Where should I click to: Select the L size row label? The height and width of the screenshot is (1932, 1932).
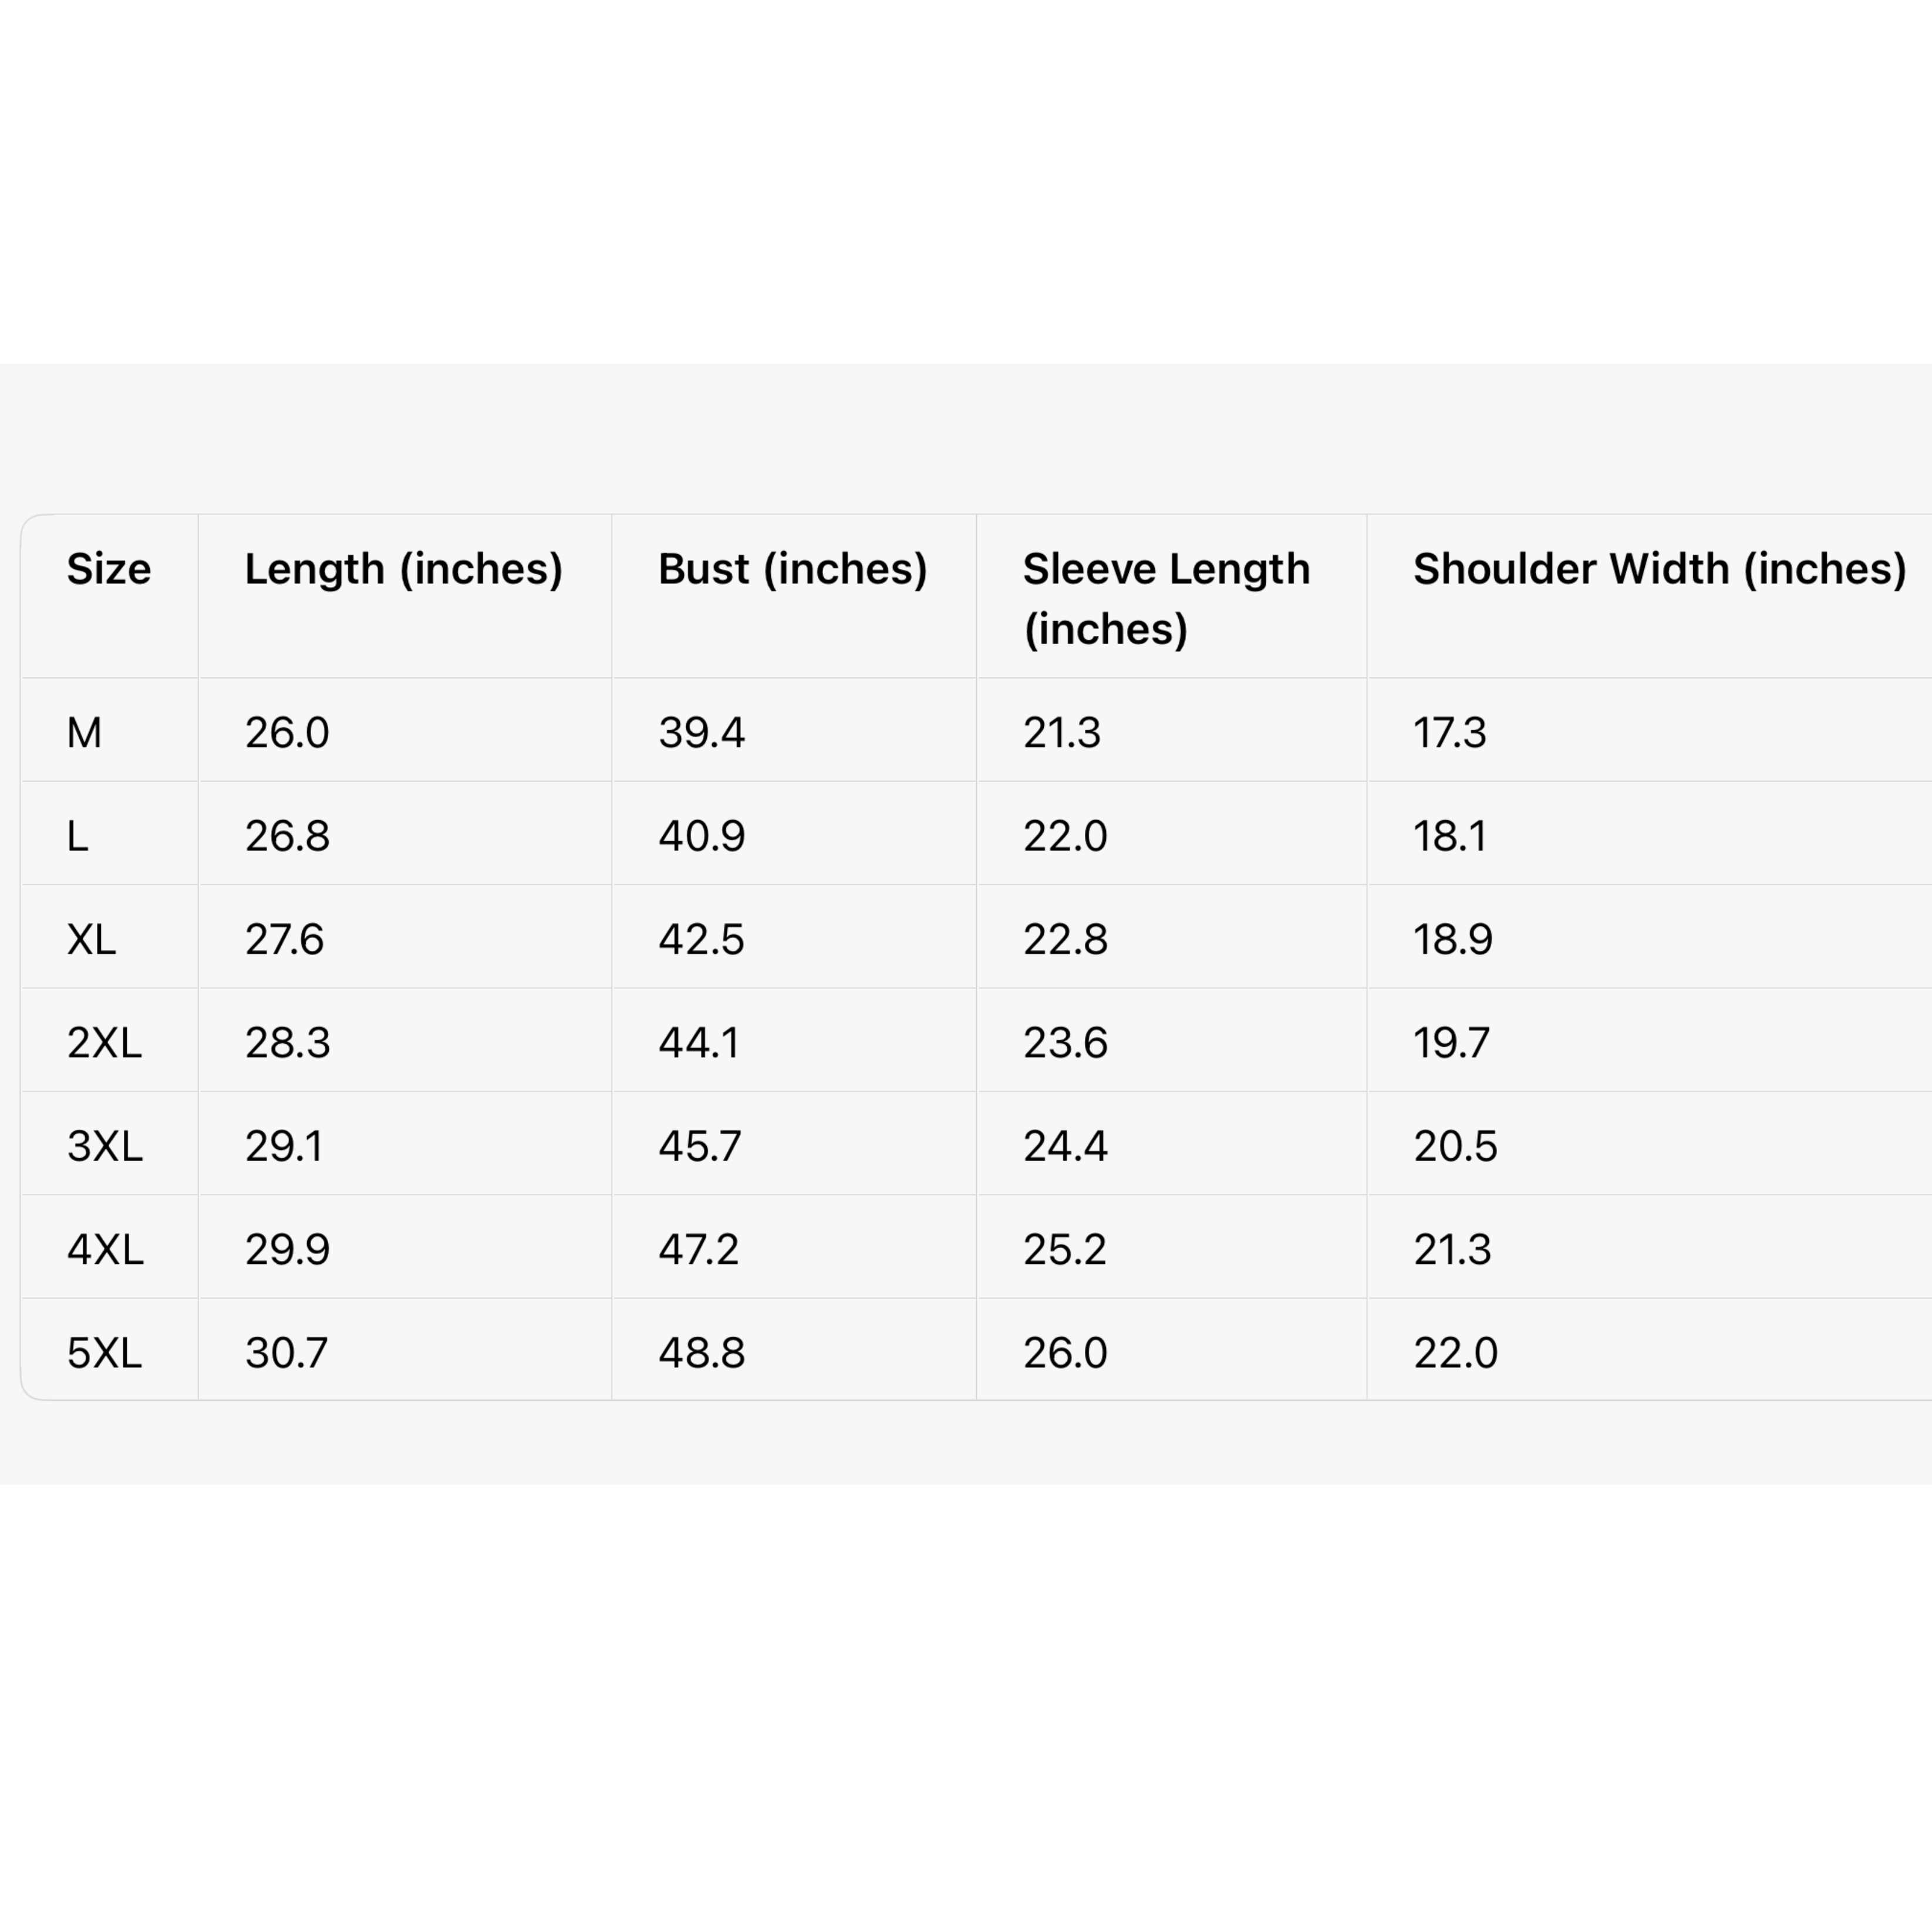click(78, 836)
